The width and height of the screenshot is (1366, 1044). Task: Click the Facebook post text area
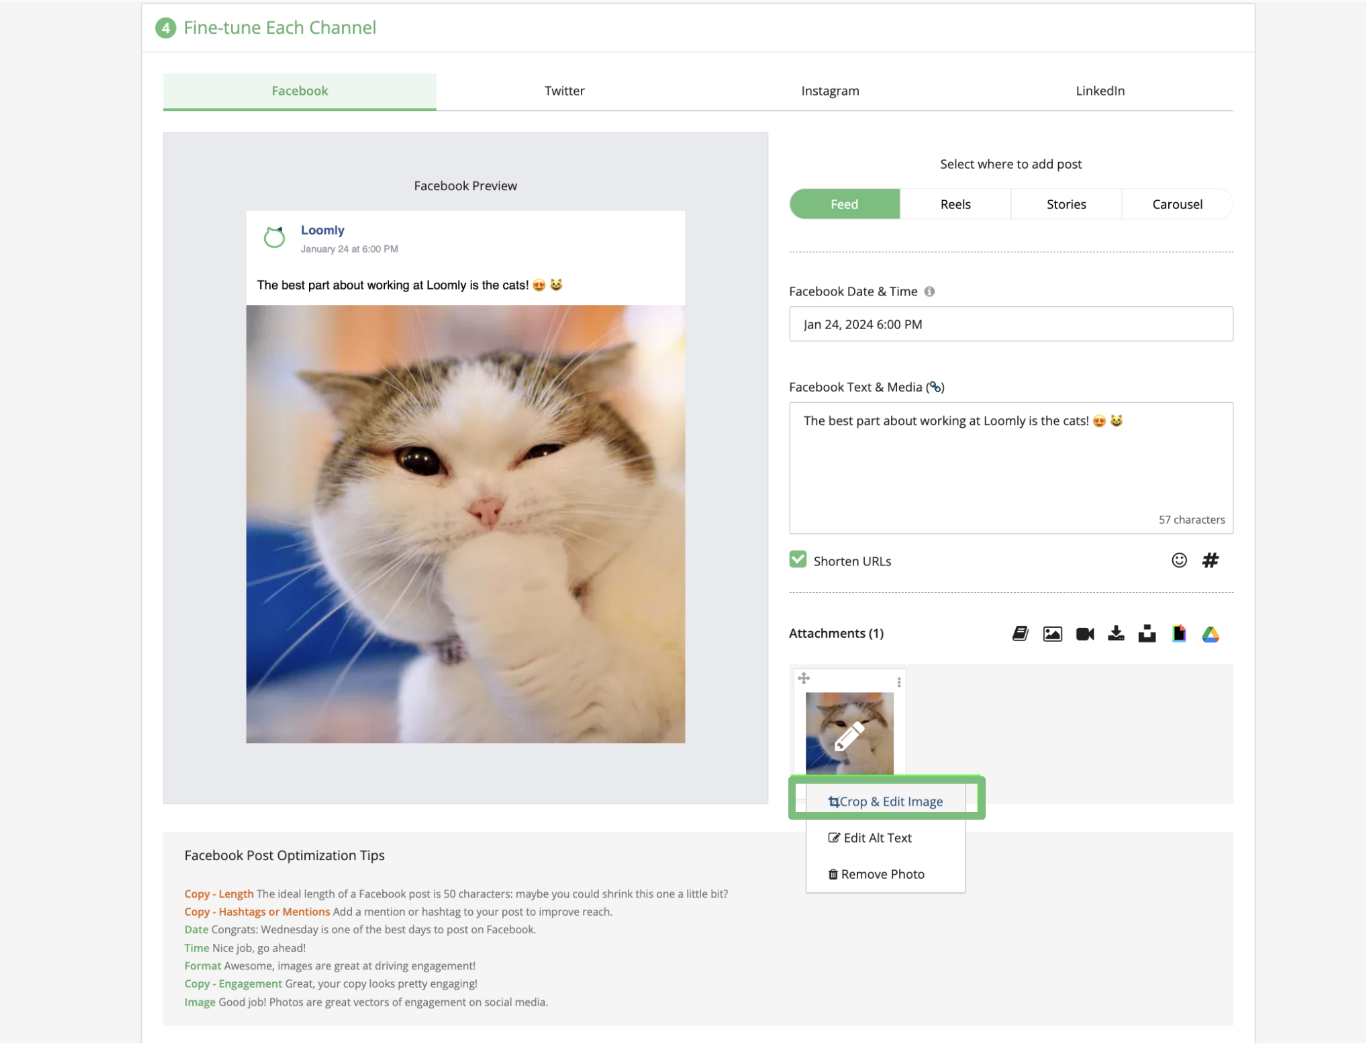(1010, 467)
